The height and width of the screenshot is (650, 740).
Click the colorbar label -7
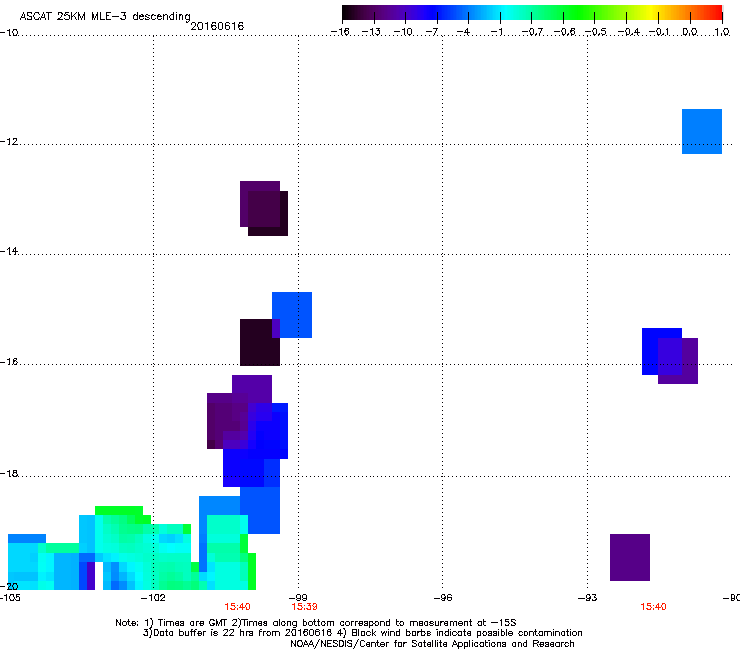tap(432, 32)
